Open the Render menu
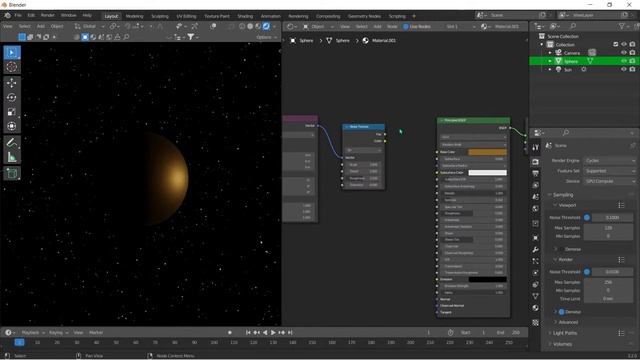Viewport: 640px width, 360px height. (x=47, y=16)
